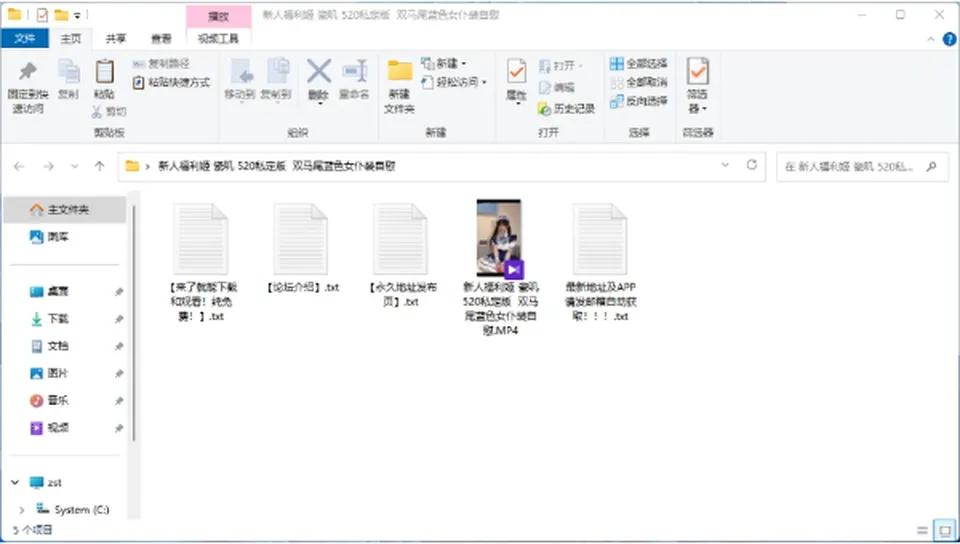
Task: Click the folder search input field
Action: pyautogui.click(x=854, y=166)
